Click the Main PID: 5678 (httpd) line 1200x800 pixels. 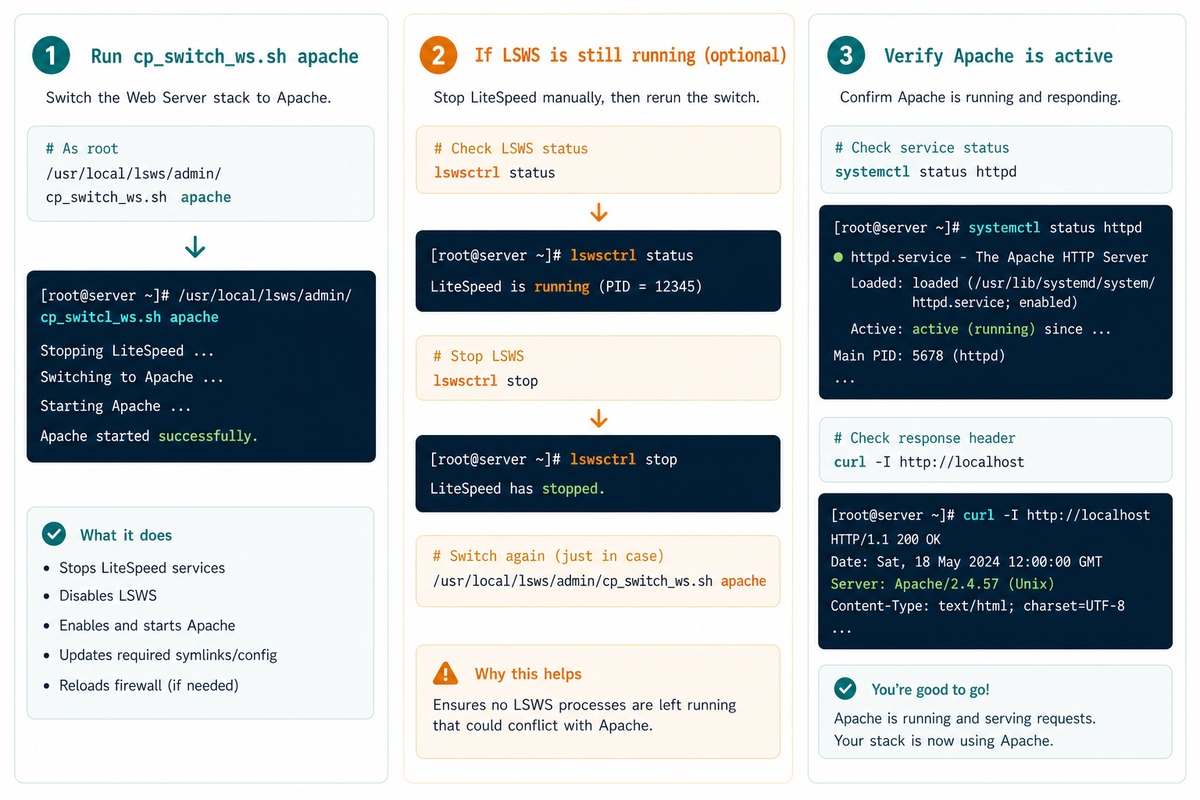pyautogui.click(x=919, y=355)
